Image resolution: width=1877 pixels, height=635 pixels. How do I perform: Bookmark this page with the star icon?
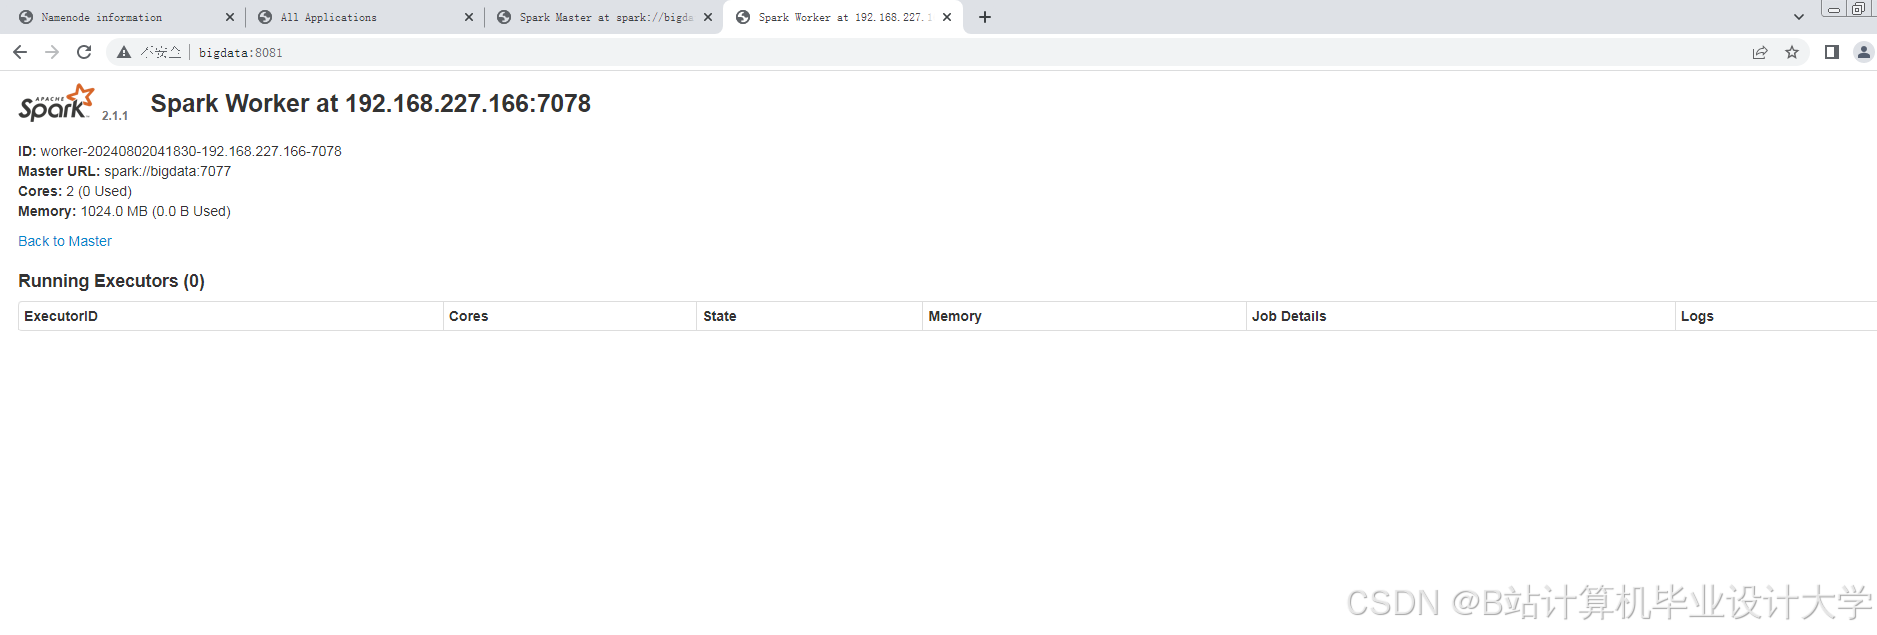[1792, 52]
